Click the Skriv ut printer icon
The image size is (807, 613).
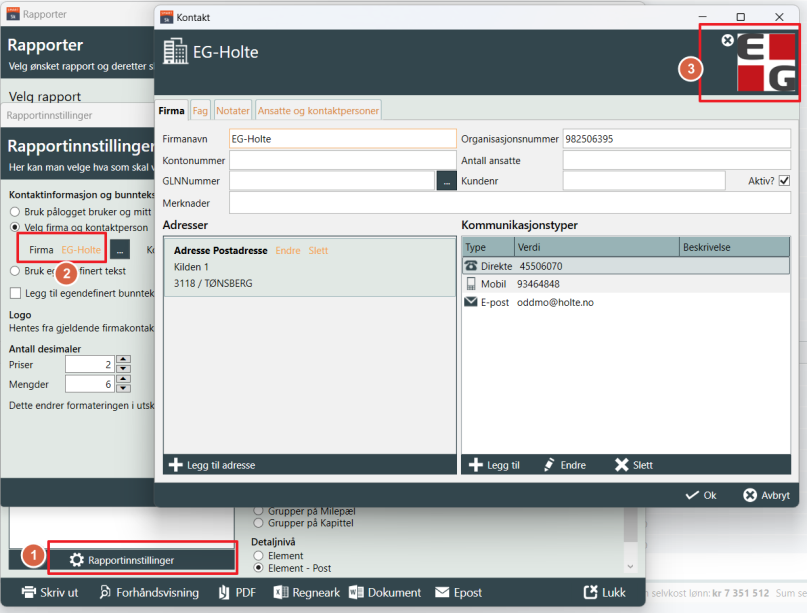click(x=29, y=592)
